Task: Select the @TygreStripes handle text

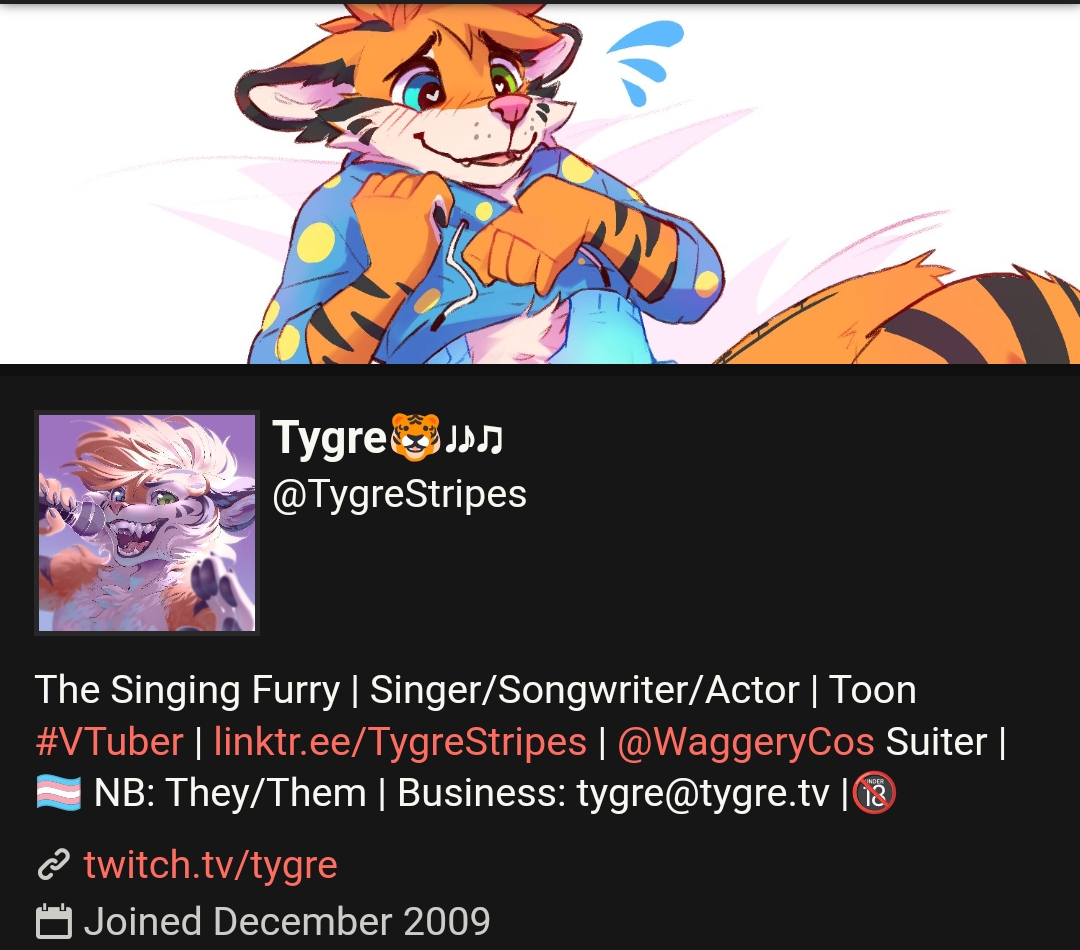Action: point(399,495)
